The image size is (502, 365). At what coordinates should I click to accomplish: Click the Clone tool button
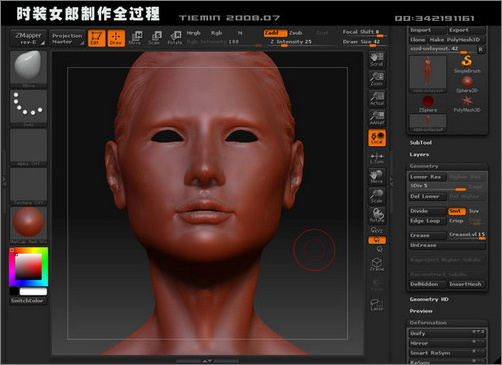418,40
